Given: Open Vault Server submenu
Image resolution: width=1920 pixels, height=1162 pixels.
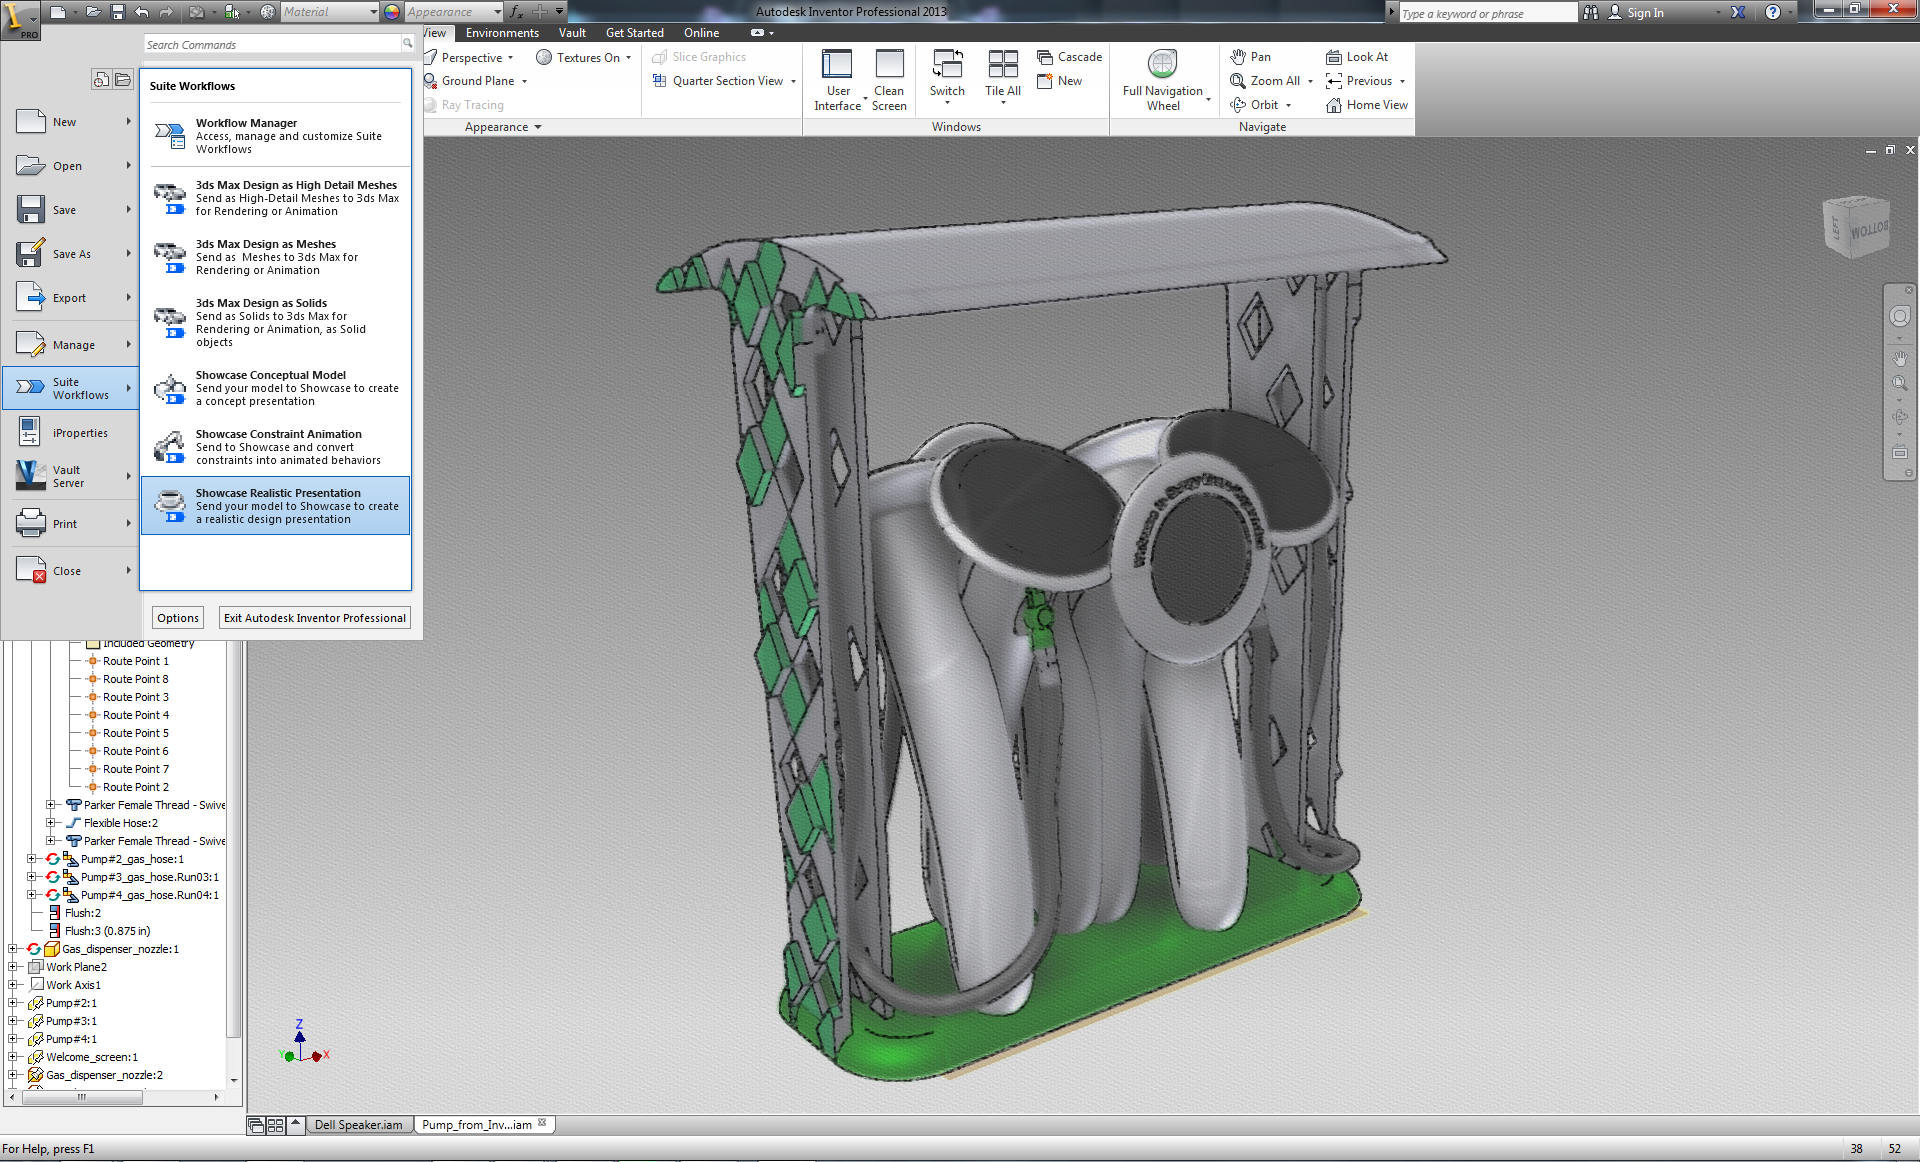Looking at the screenshot, I should pos(72,477).
